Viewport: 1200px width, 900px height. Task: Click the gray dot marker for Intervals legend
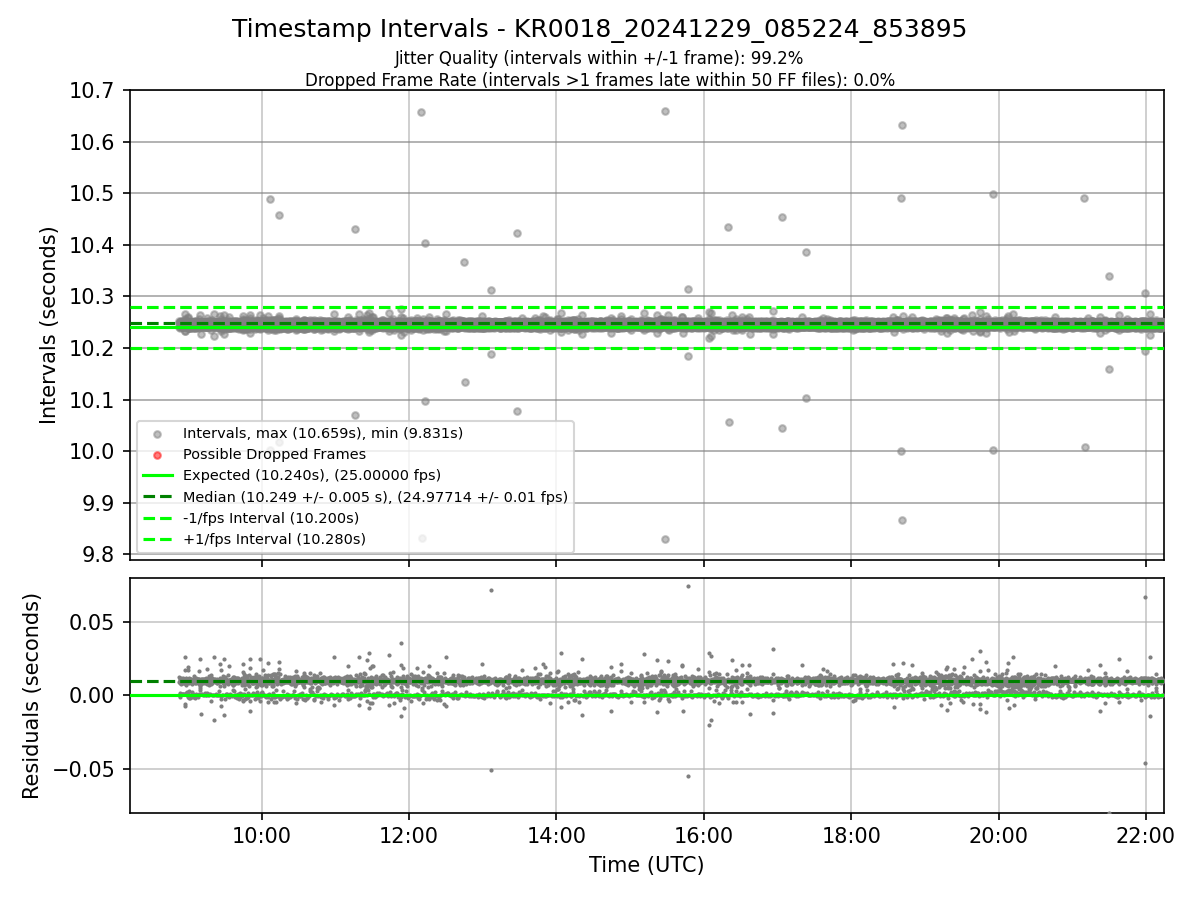157,434
